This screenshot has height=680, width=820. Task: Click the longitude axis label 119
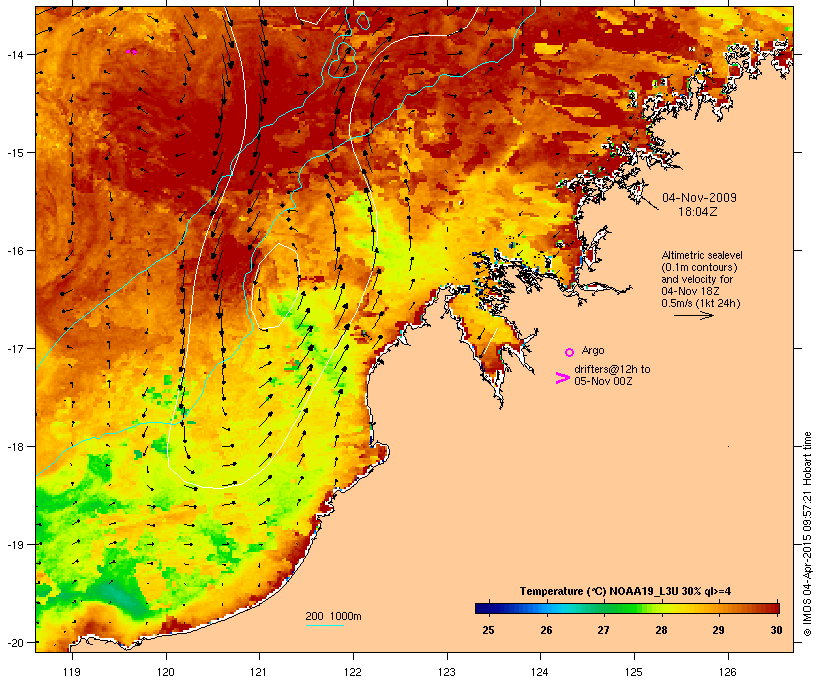[x=72, y=672]
